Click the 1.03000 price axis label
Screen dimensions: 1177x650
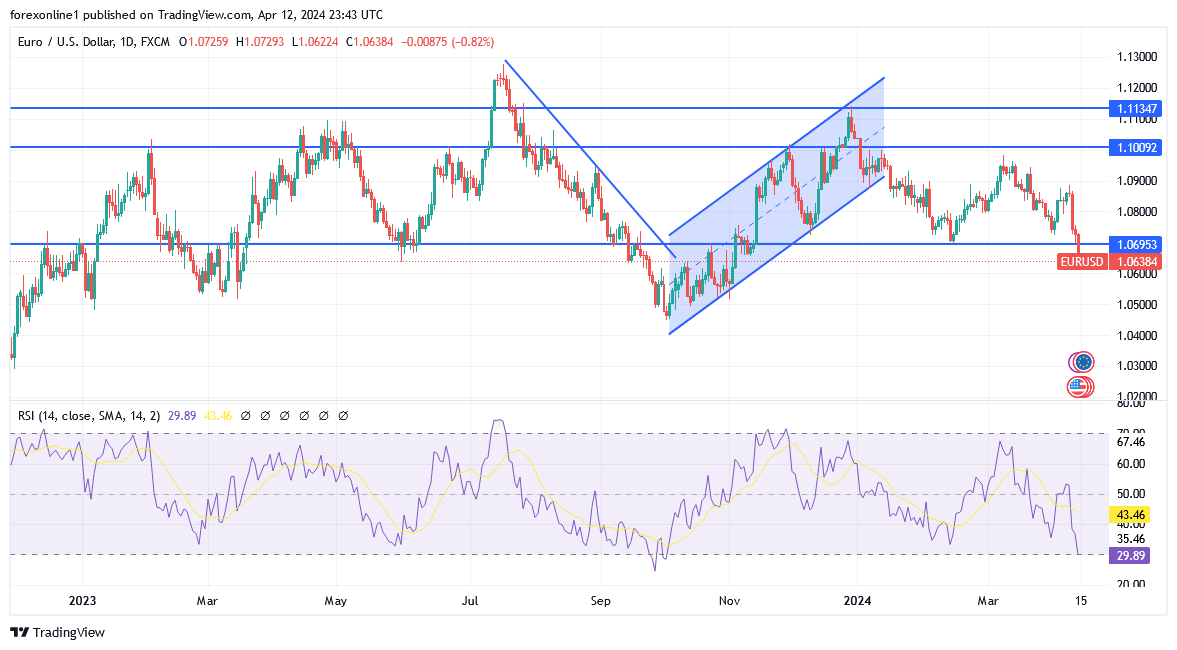[x=1136, y=366]
